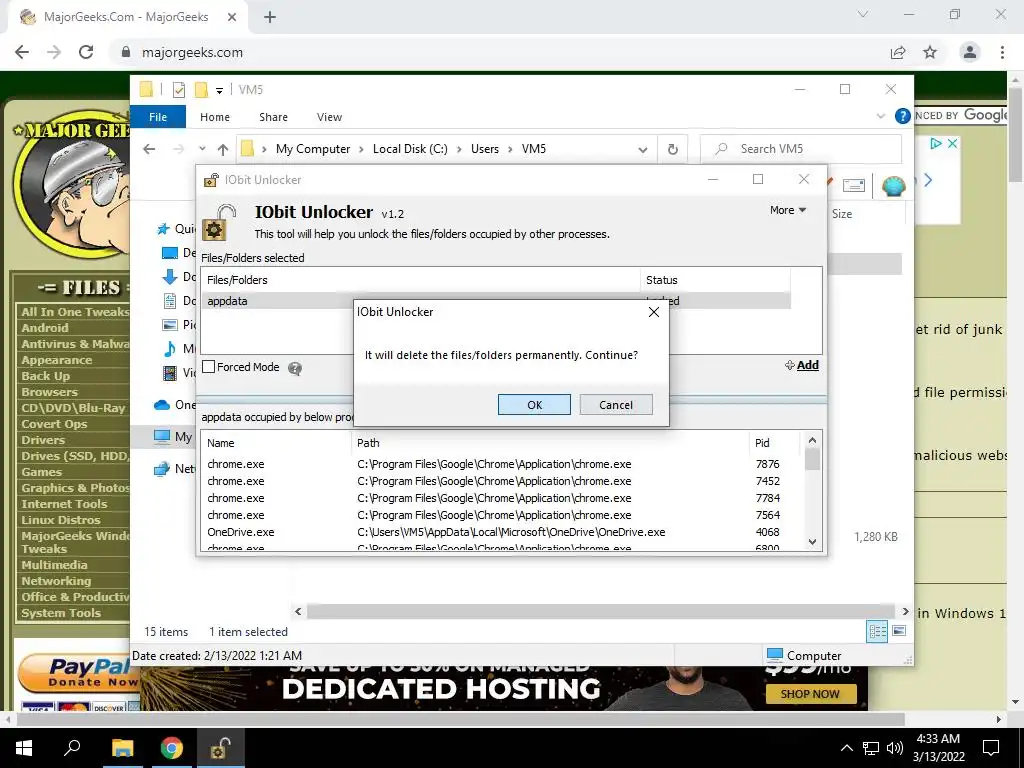This screenshot has height=768, width=1024.
Task: Bookmark this page with star icon
Action: point(930,52)
